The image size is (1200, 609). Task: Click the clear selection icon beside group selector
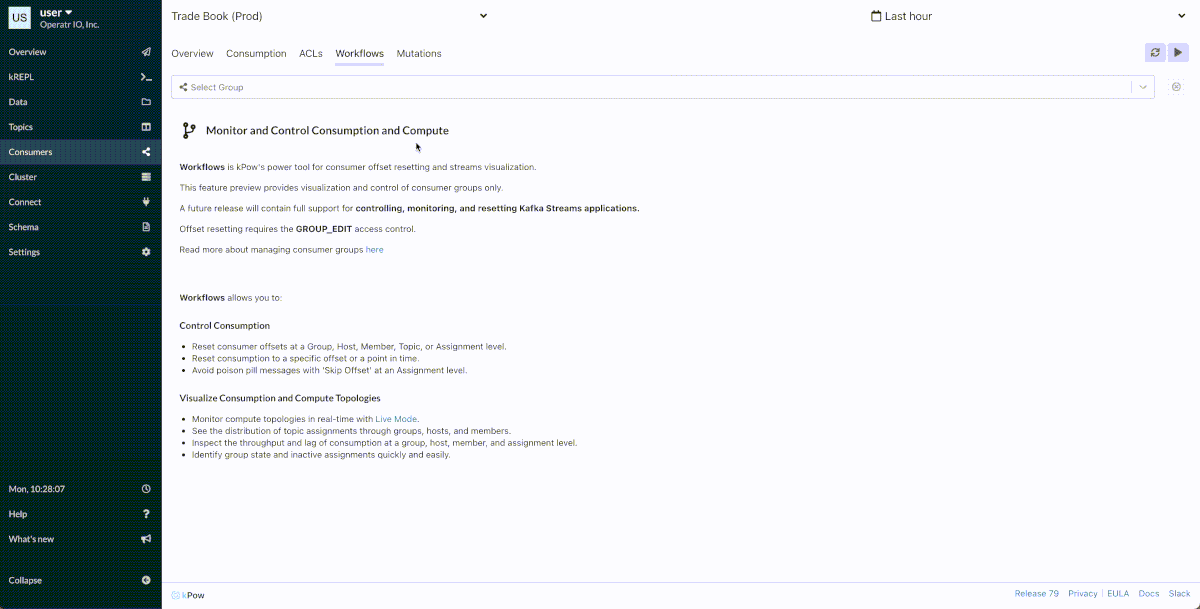pyautogui.click(x=1176, y=87)
